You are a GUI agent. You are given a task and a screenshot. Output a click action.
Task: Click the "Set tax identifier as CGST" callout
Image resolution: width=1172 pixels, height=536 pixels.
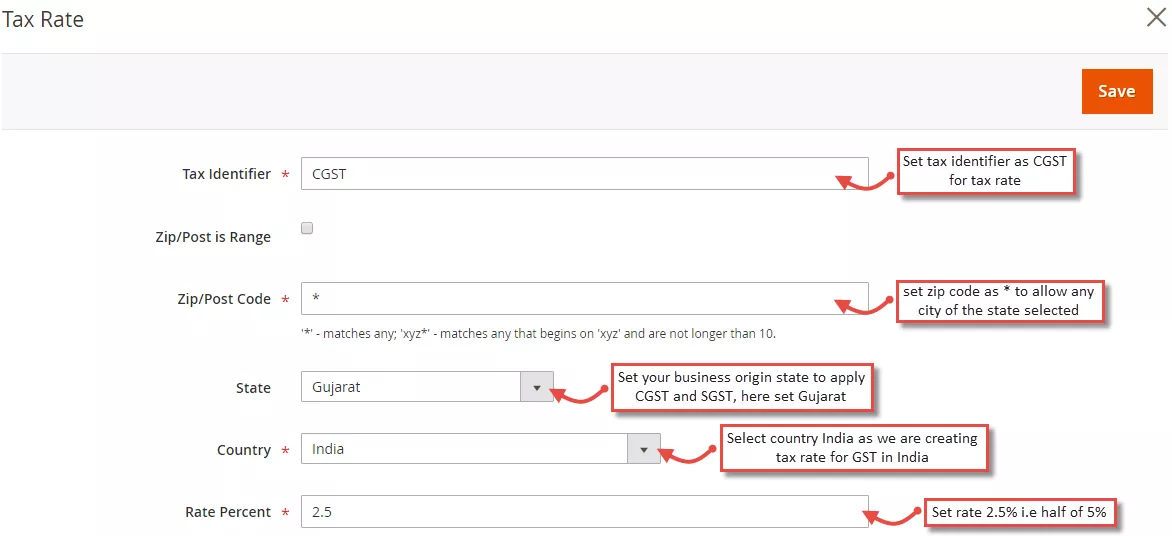tap(985, 171)
